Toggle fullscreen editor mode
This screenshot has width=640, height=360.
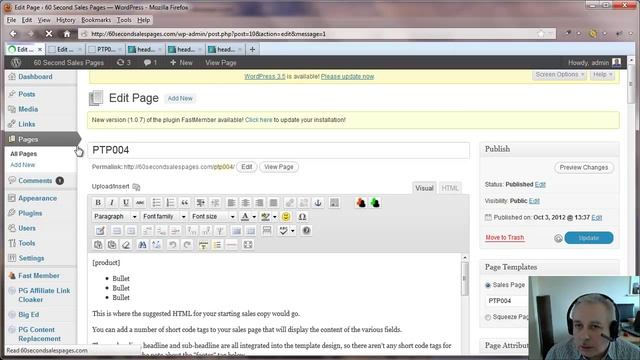[248, 245]
